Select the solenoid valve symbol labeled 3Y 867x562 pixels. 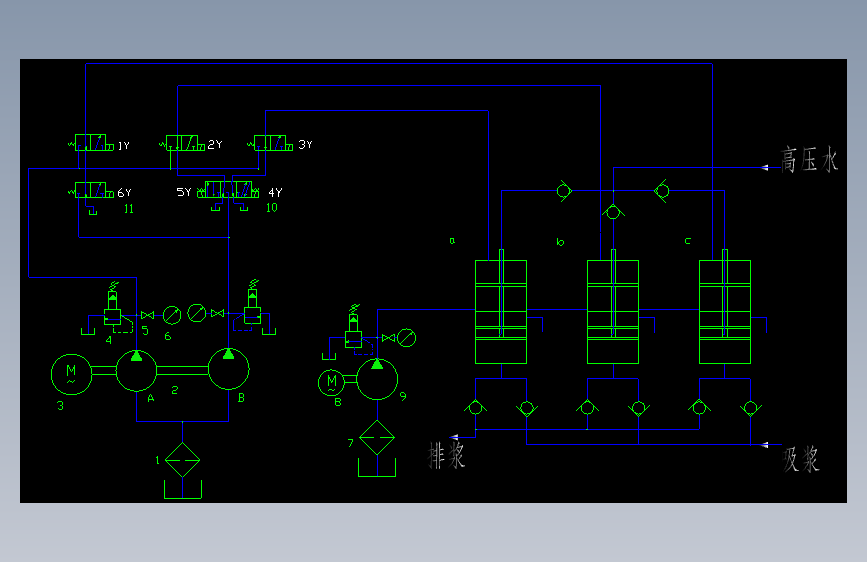[x=270, y=143]
